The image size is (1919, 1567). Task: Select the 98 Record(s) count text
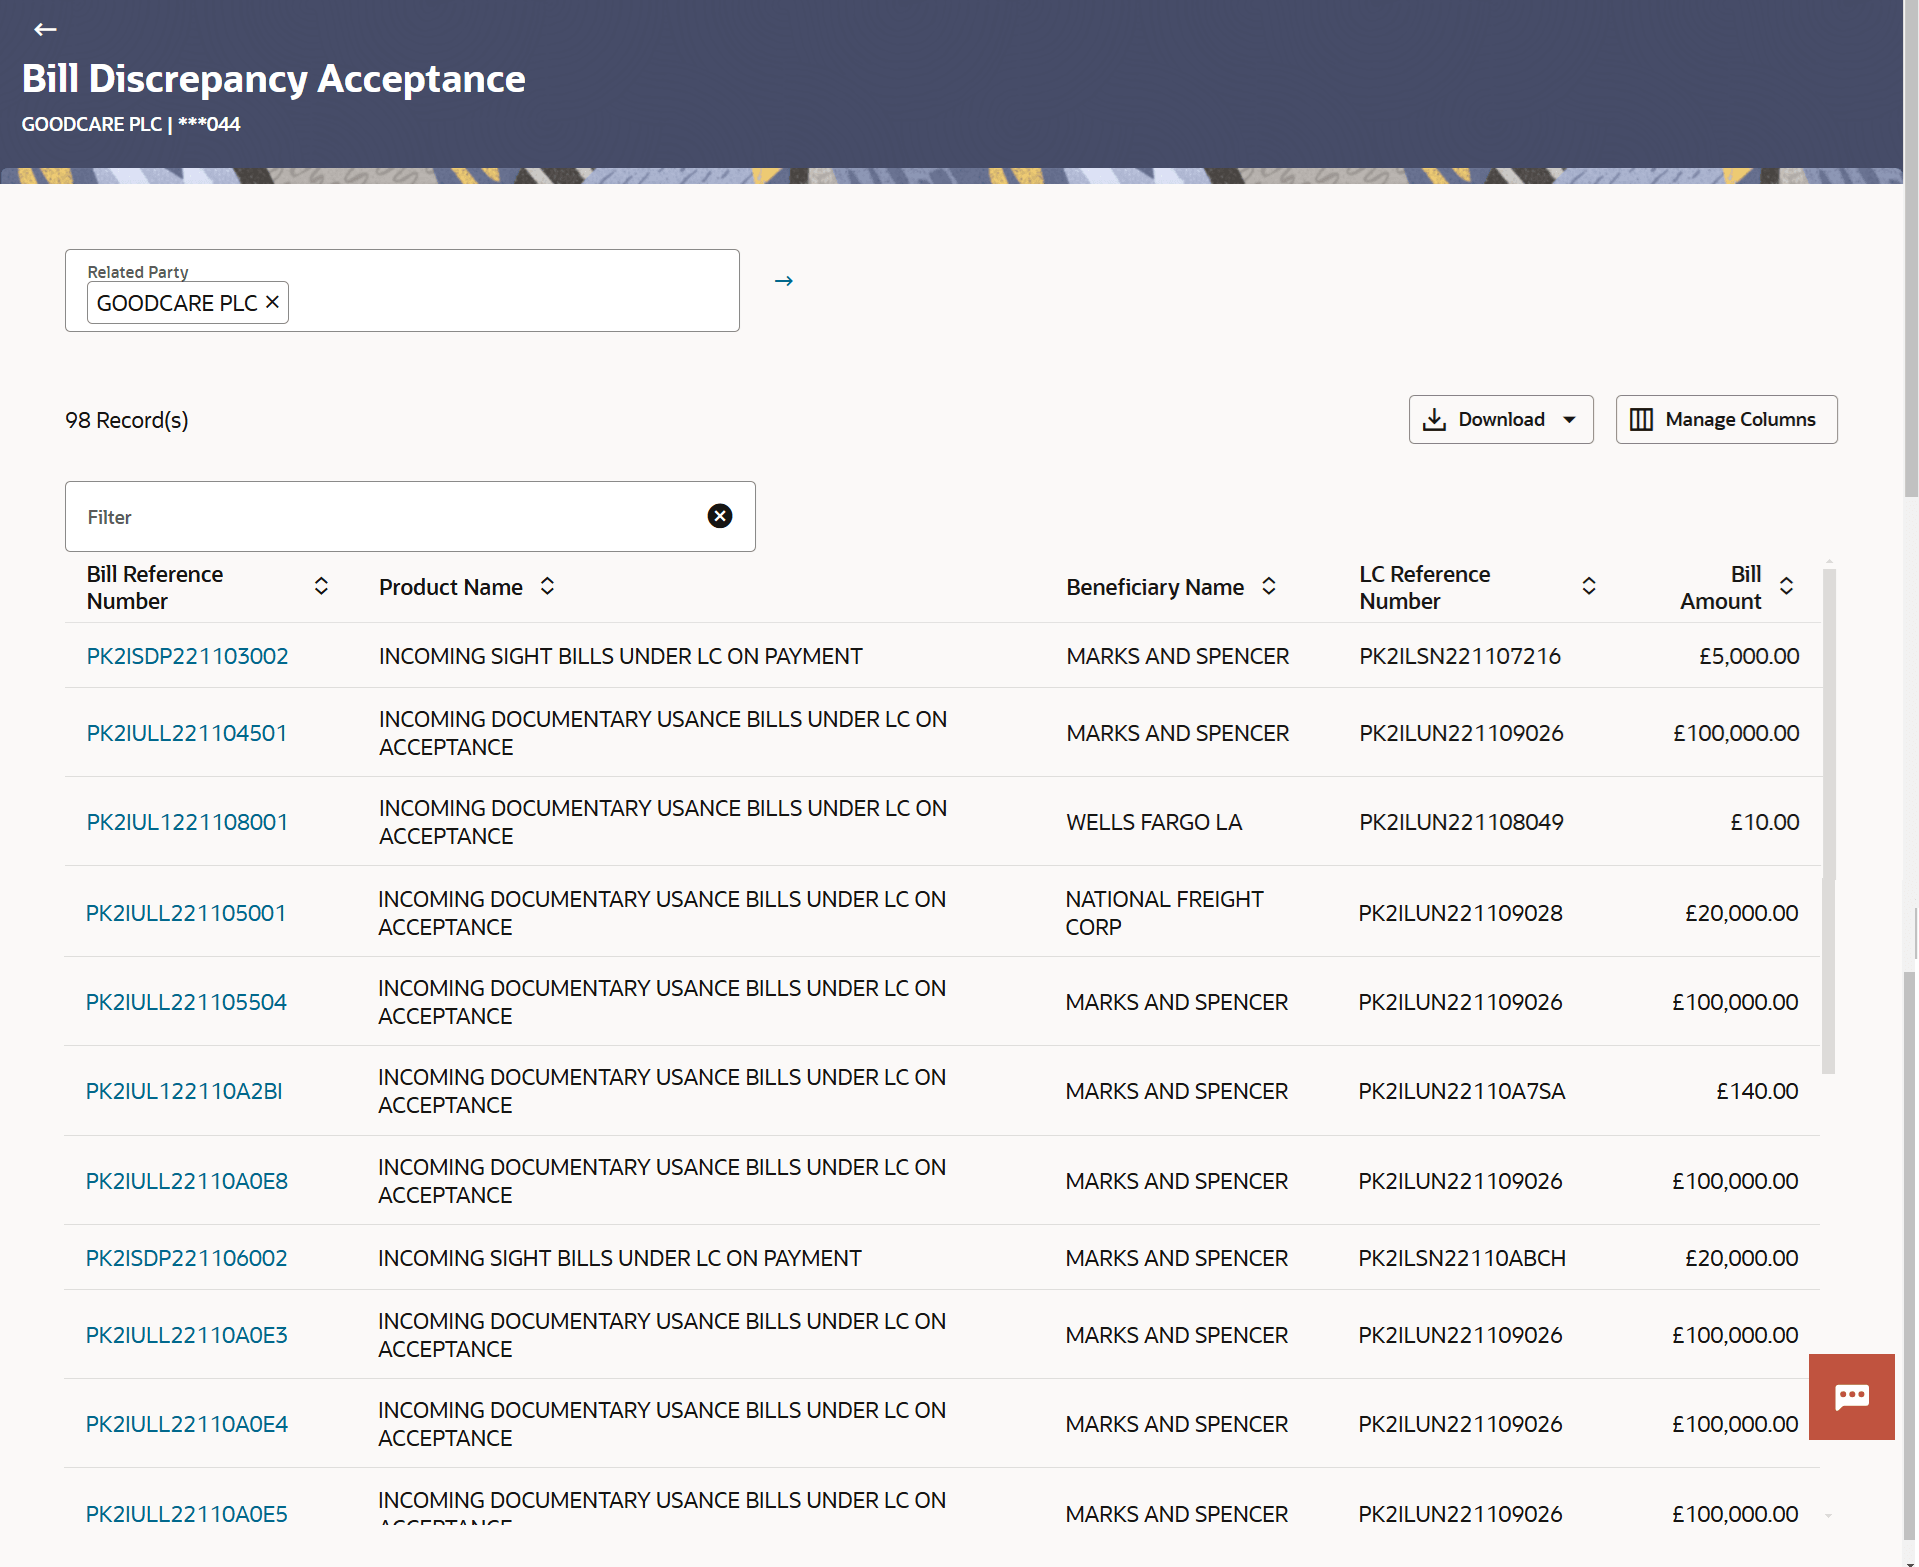click(x=127, y=420)
